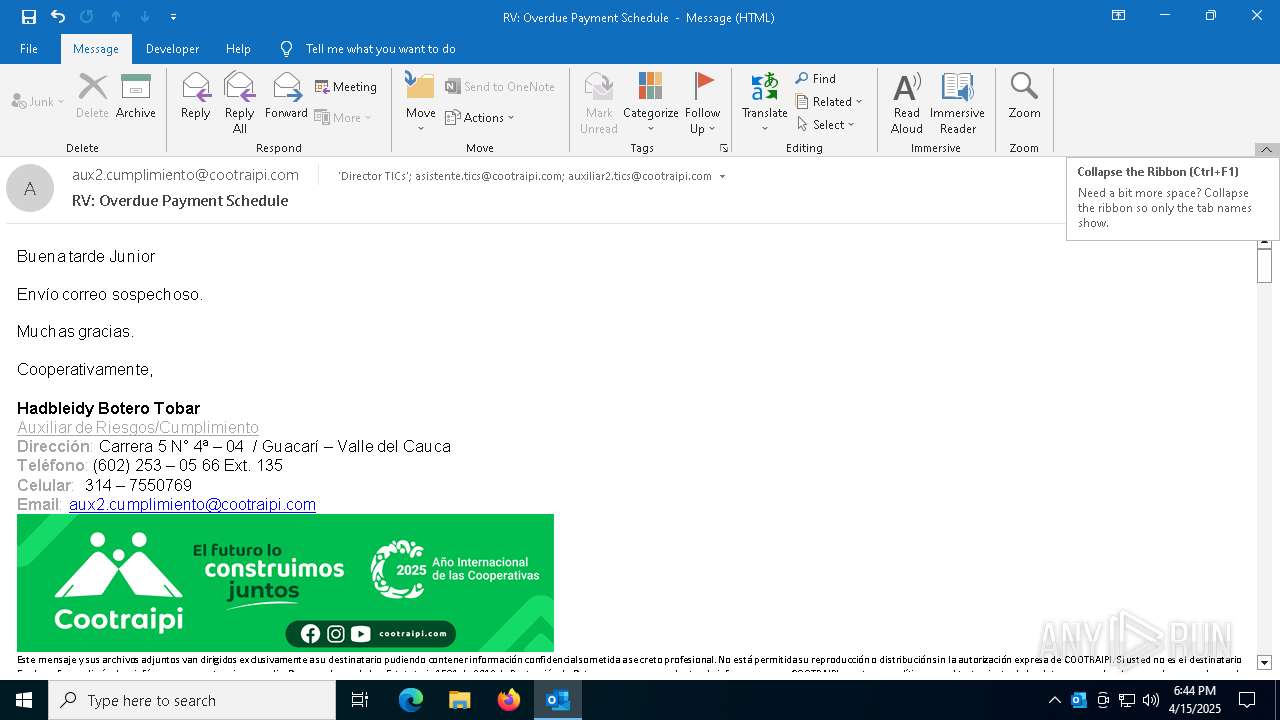Screen dimensions: 1280x720
Task: Click the Zoom magnifier
Action: coord(1024,97)
